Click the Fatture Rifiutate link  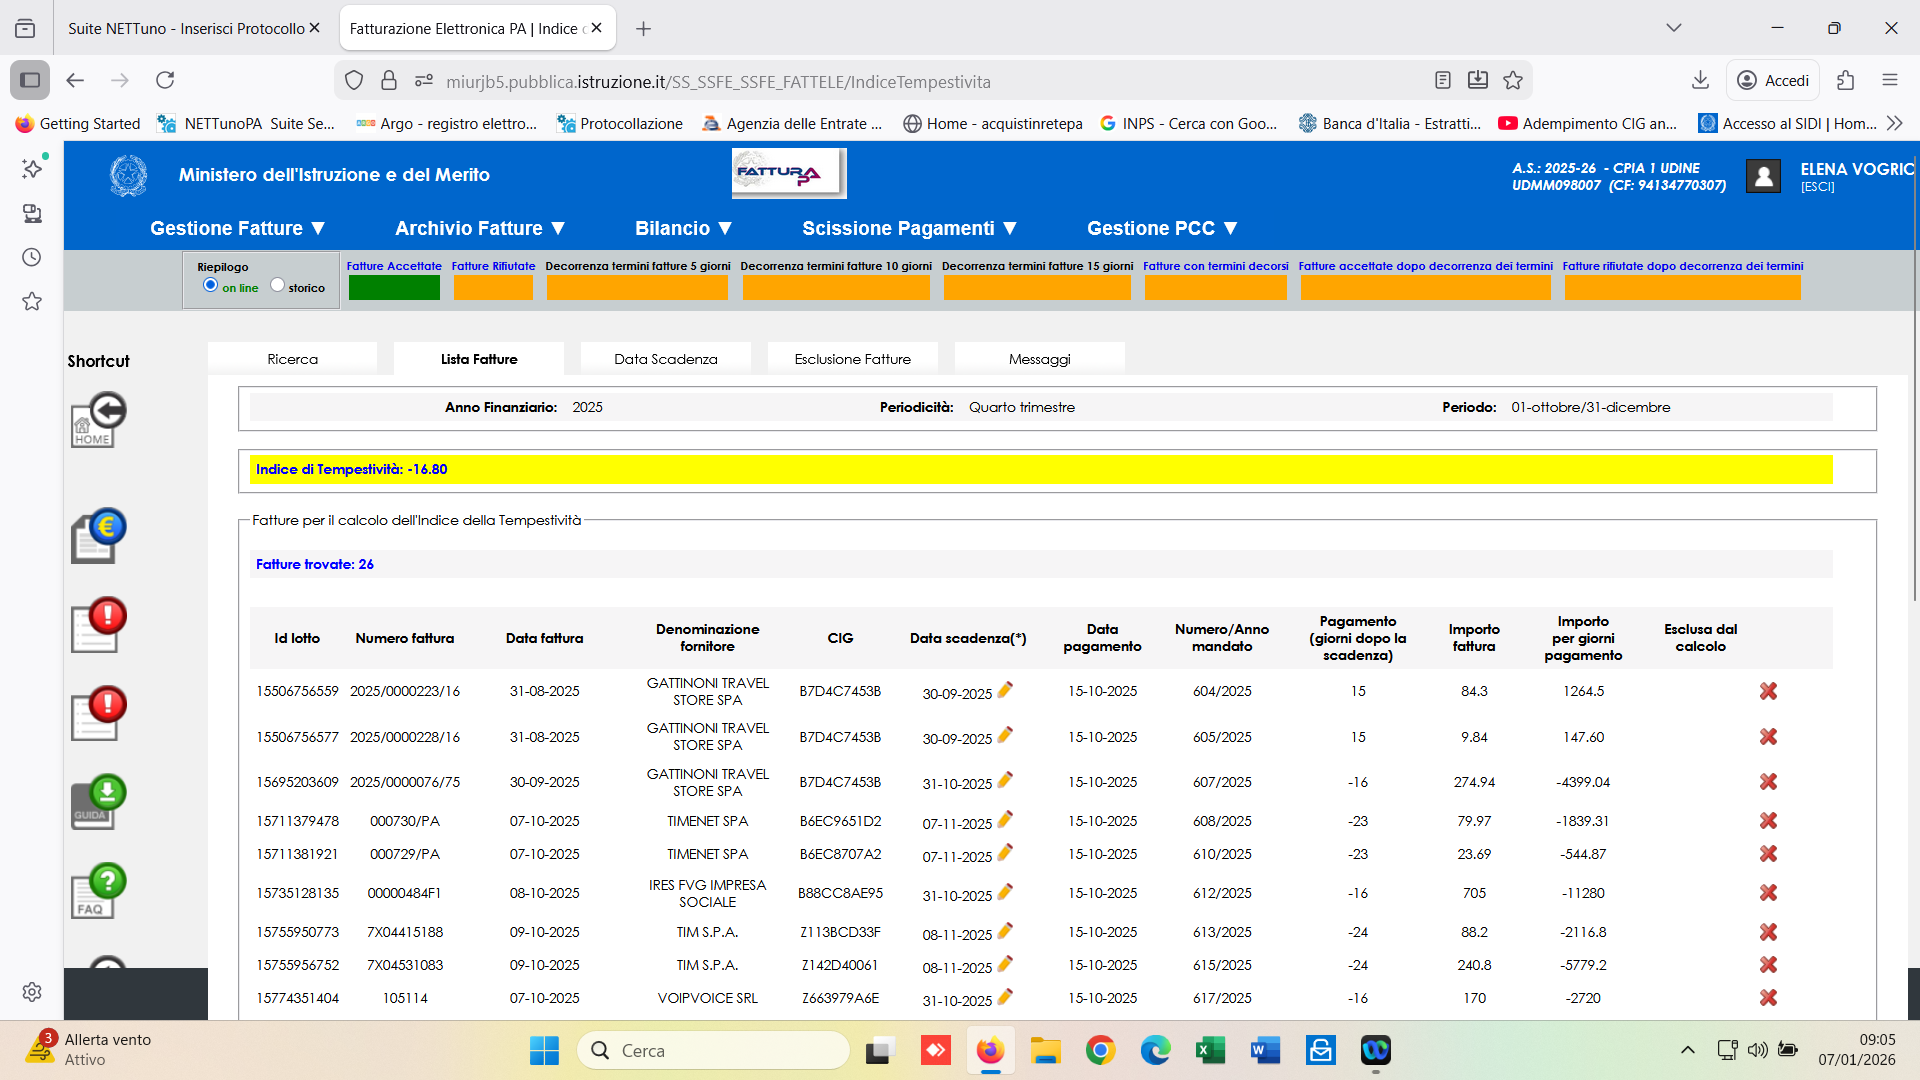point(493,266)
